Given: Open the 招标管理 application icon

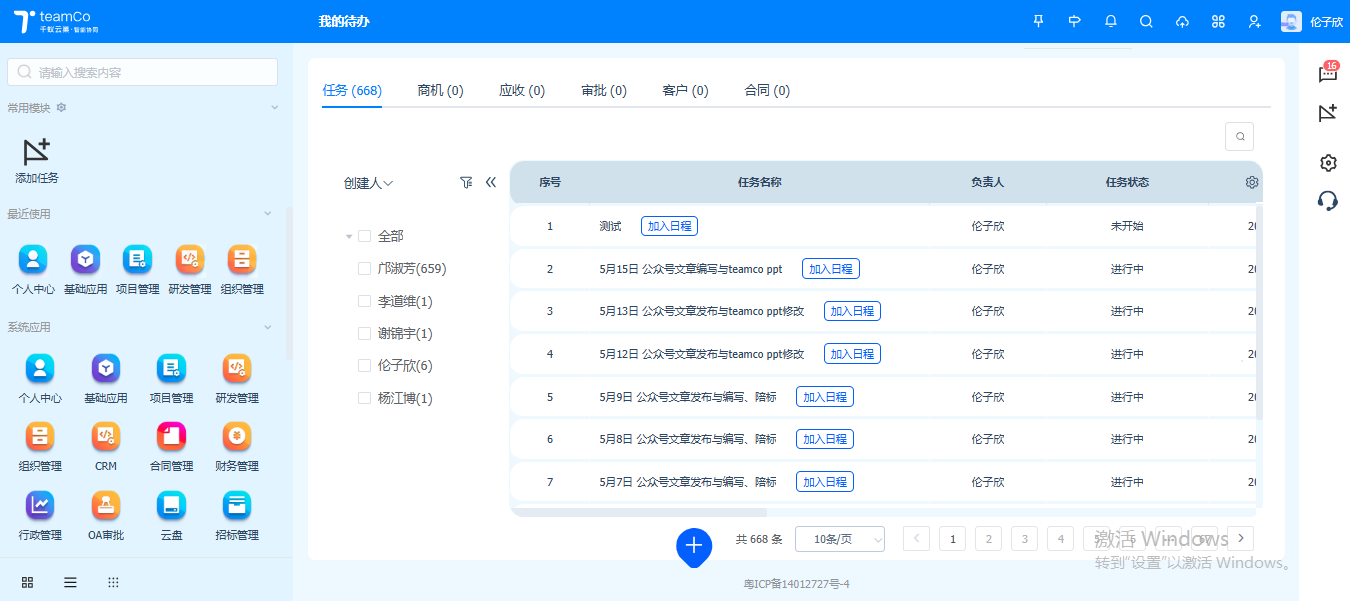Looking at the screenshot, I should tap(237, 506).
